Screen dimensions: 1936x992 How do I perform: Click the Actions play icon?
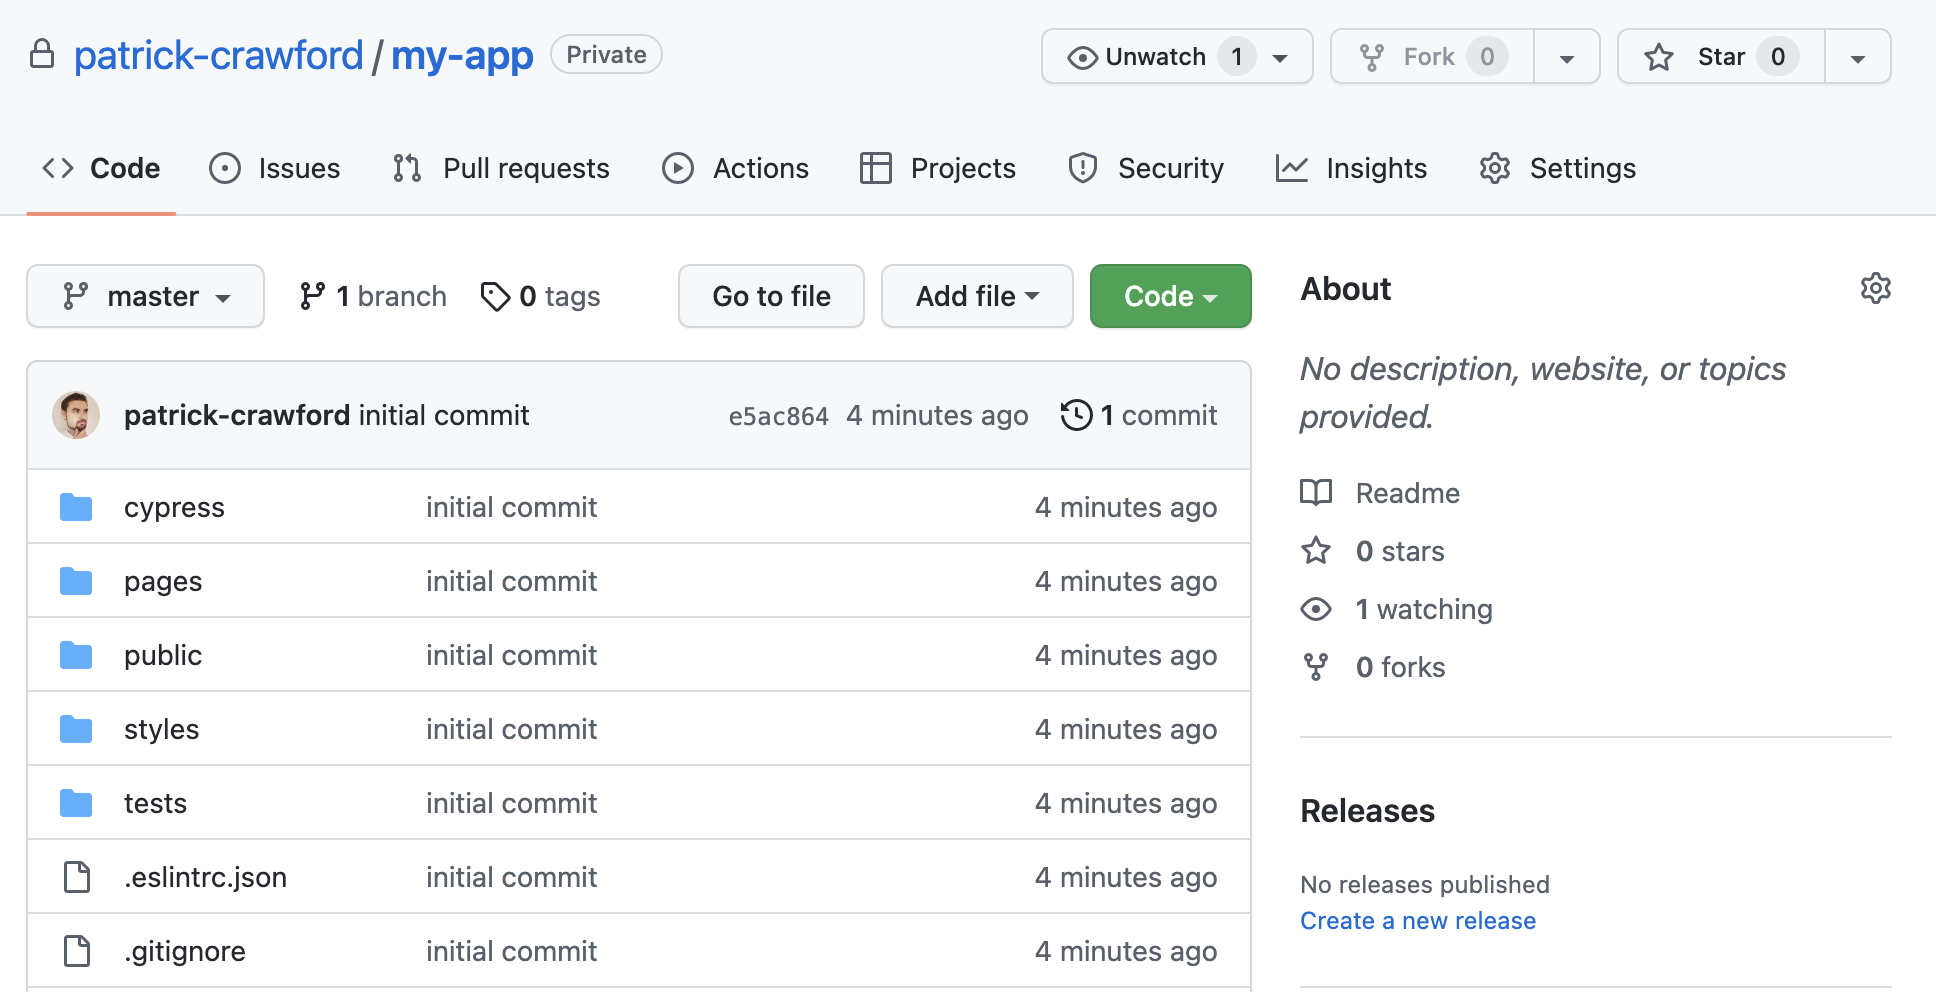pyautogui.click(x=678, y=168)
